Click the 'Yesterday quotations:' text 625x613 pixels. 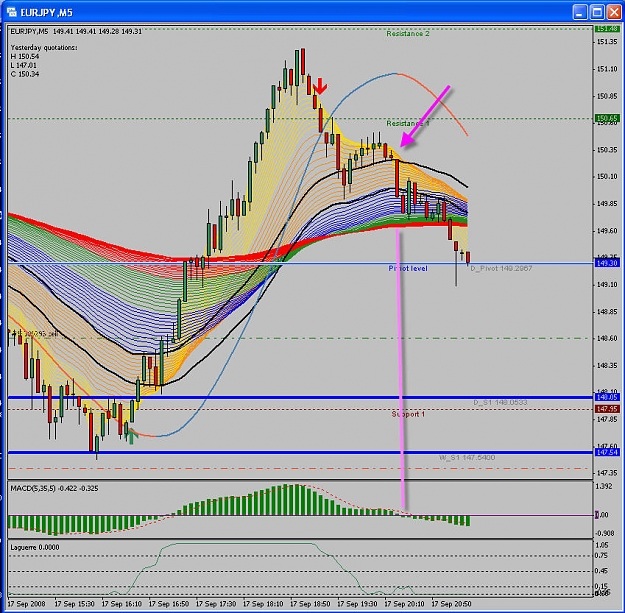(44, 48)
